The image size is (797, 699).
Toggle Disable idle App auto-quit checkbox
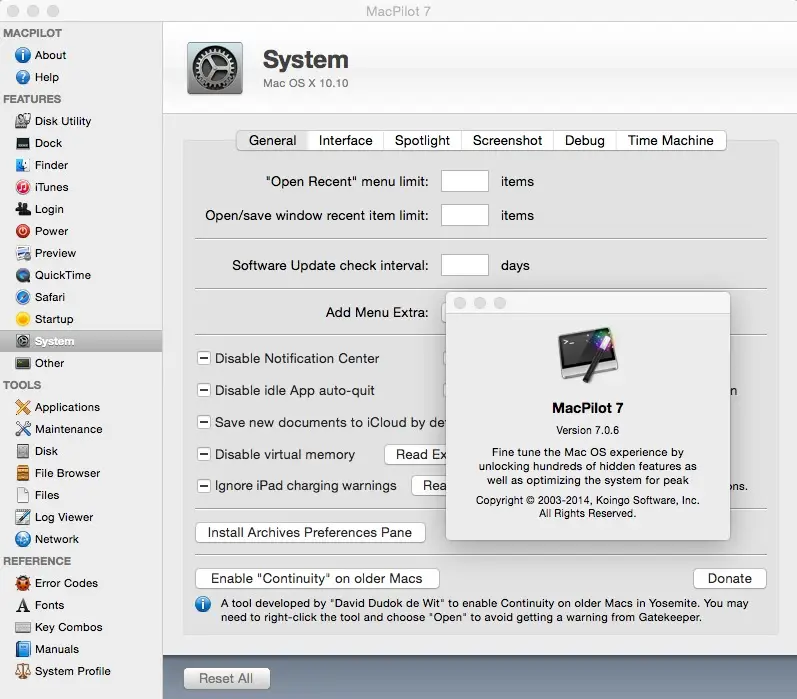(203, 390)
